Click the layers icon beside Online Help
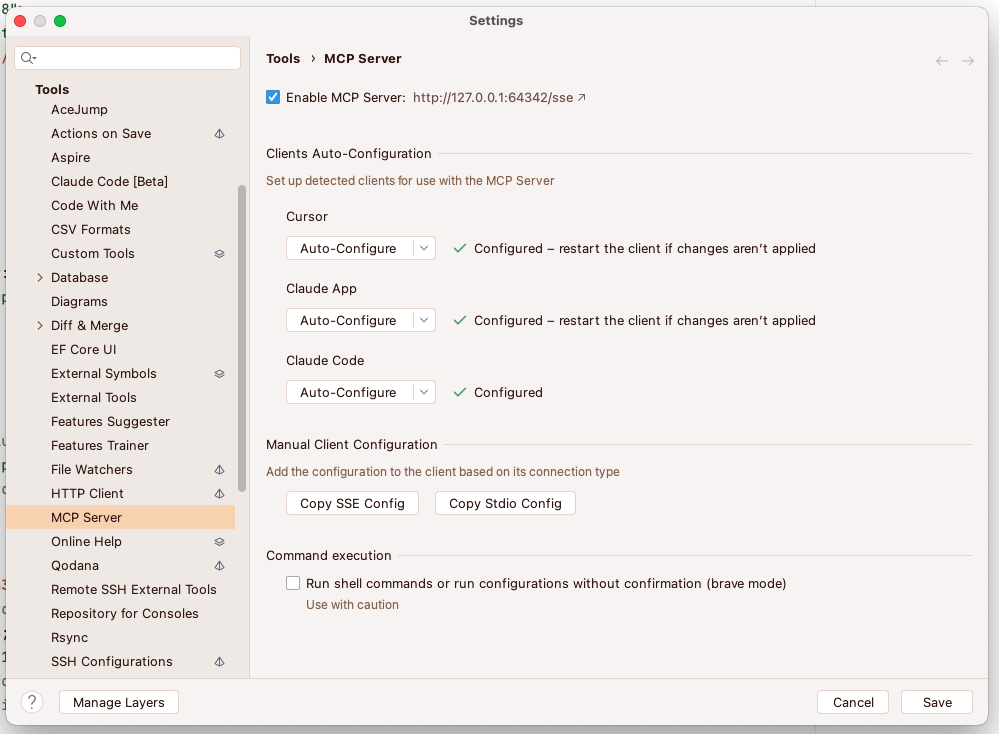Image resolution: width=999 pixels, height=734 pixels. click(x=219, y=542)
